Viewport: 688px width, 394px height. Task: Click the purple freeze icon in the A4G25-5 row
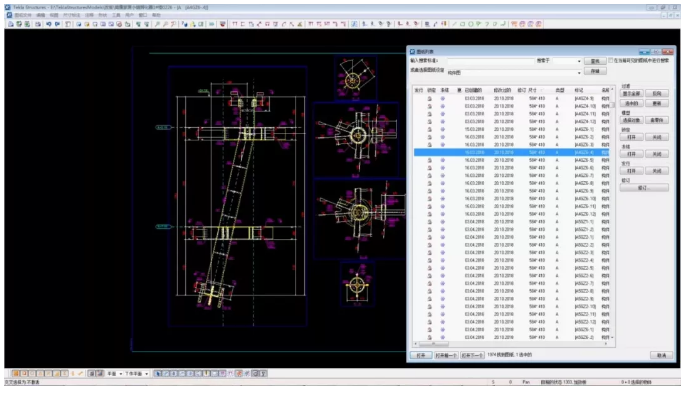pos(442,160)
